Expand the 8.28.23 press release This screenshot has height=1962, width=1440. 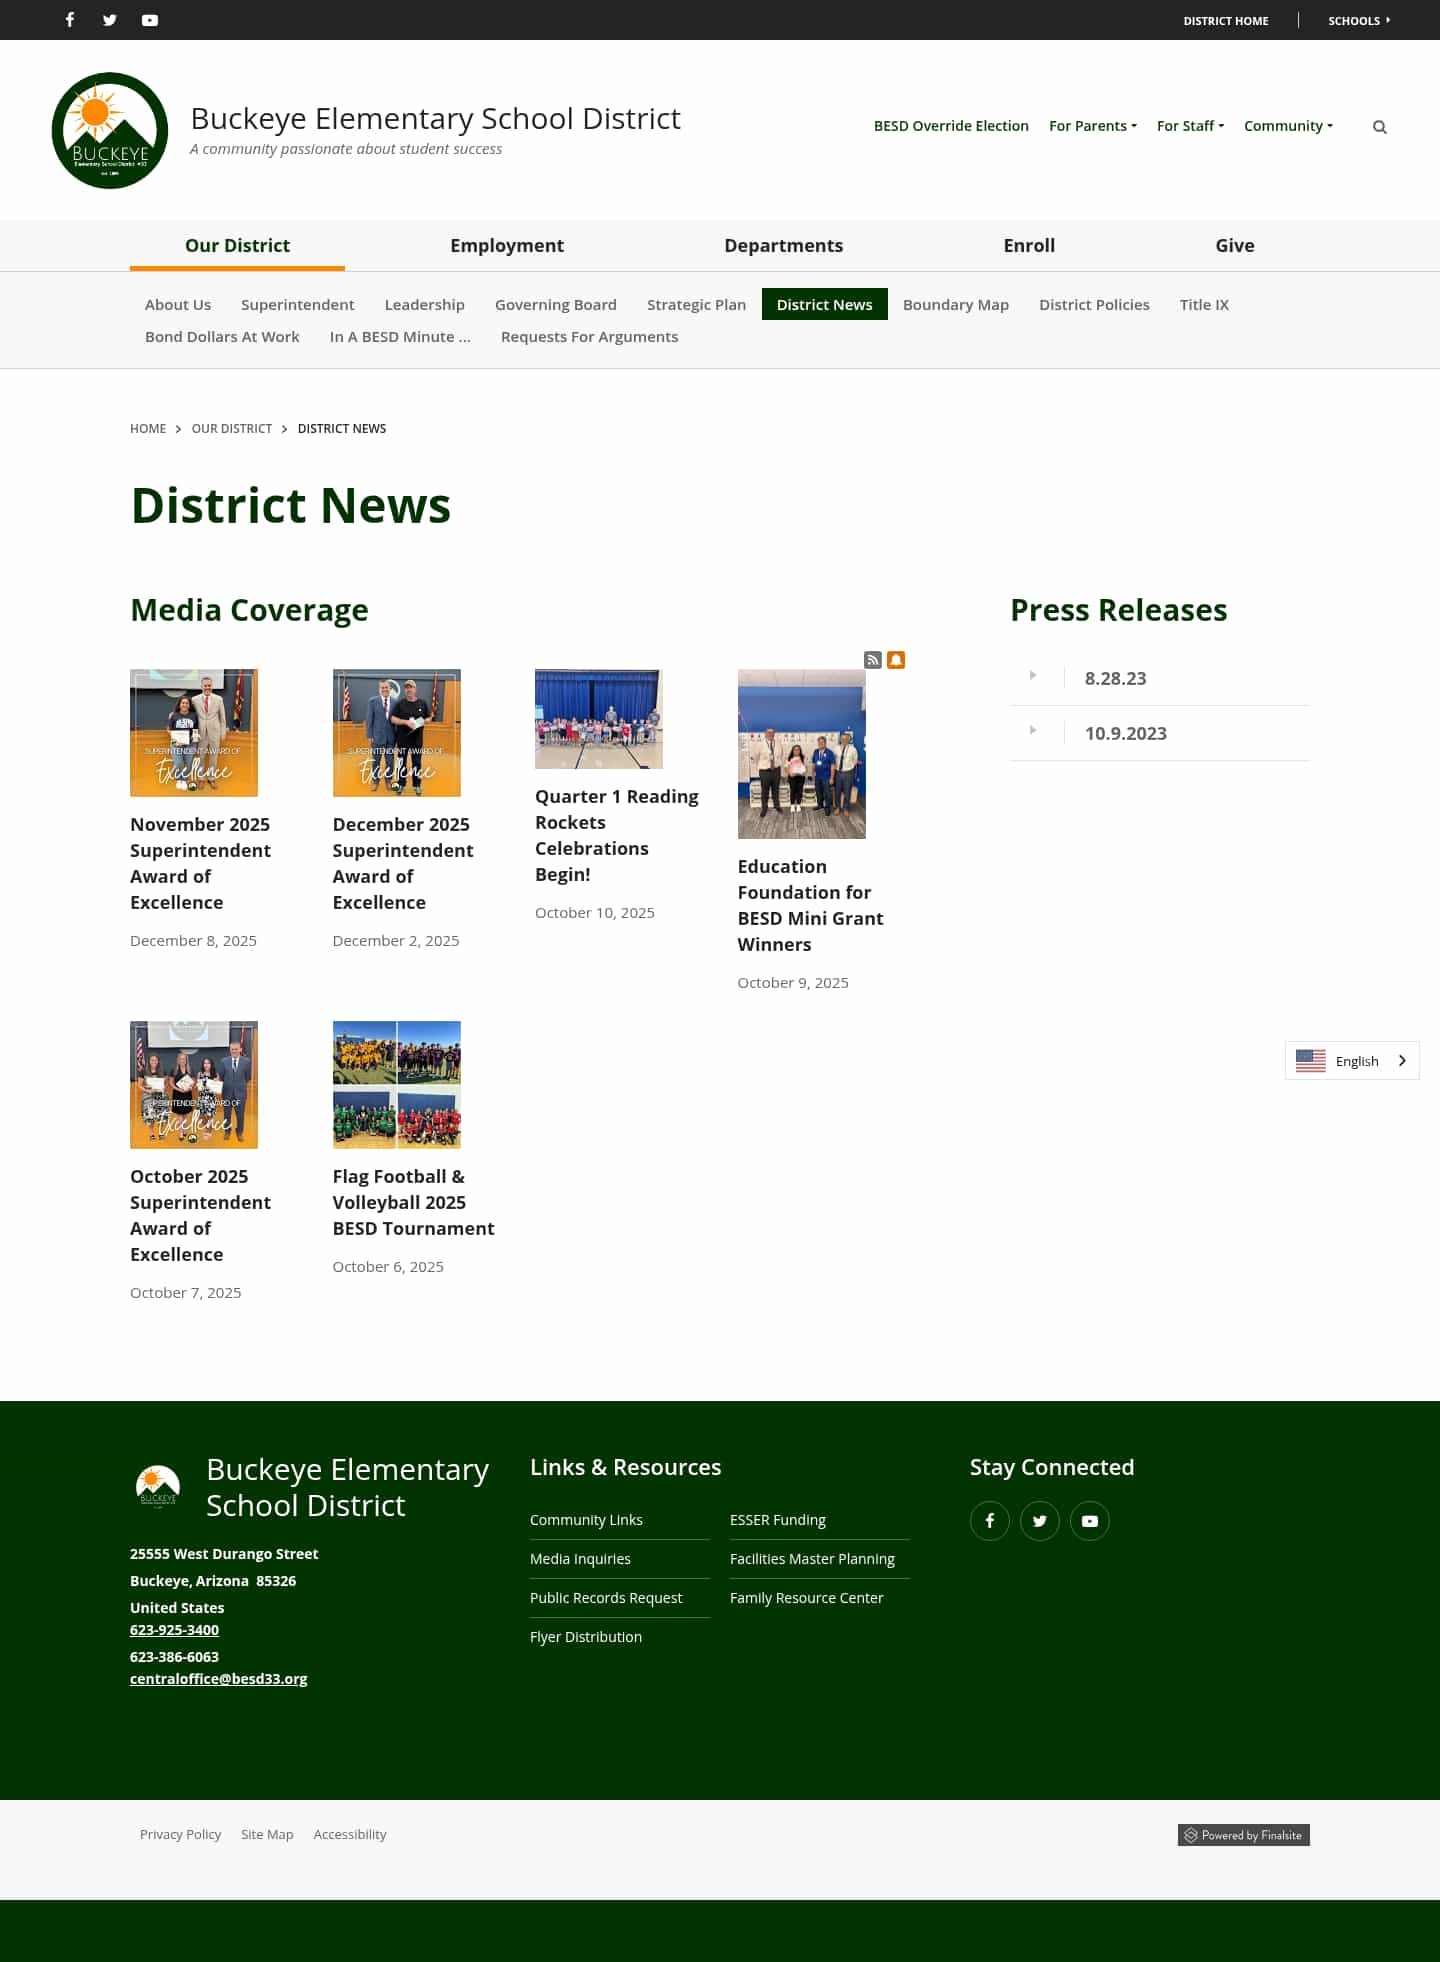pos(1160,678)
